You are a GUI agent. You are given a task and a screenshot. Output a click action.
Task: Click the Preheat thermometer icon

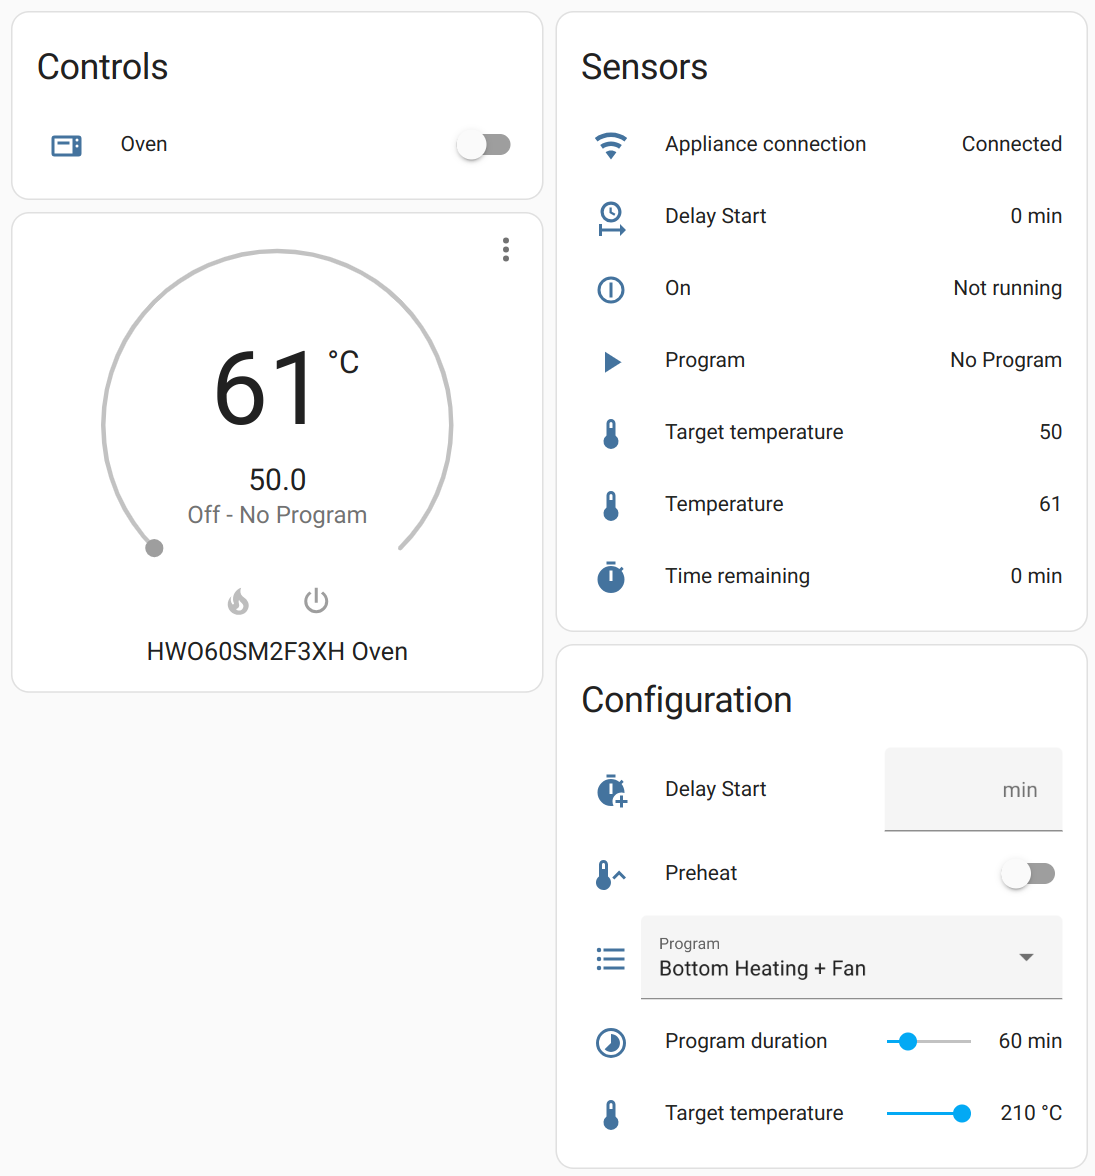coord(610,874)
